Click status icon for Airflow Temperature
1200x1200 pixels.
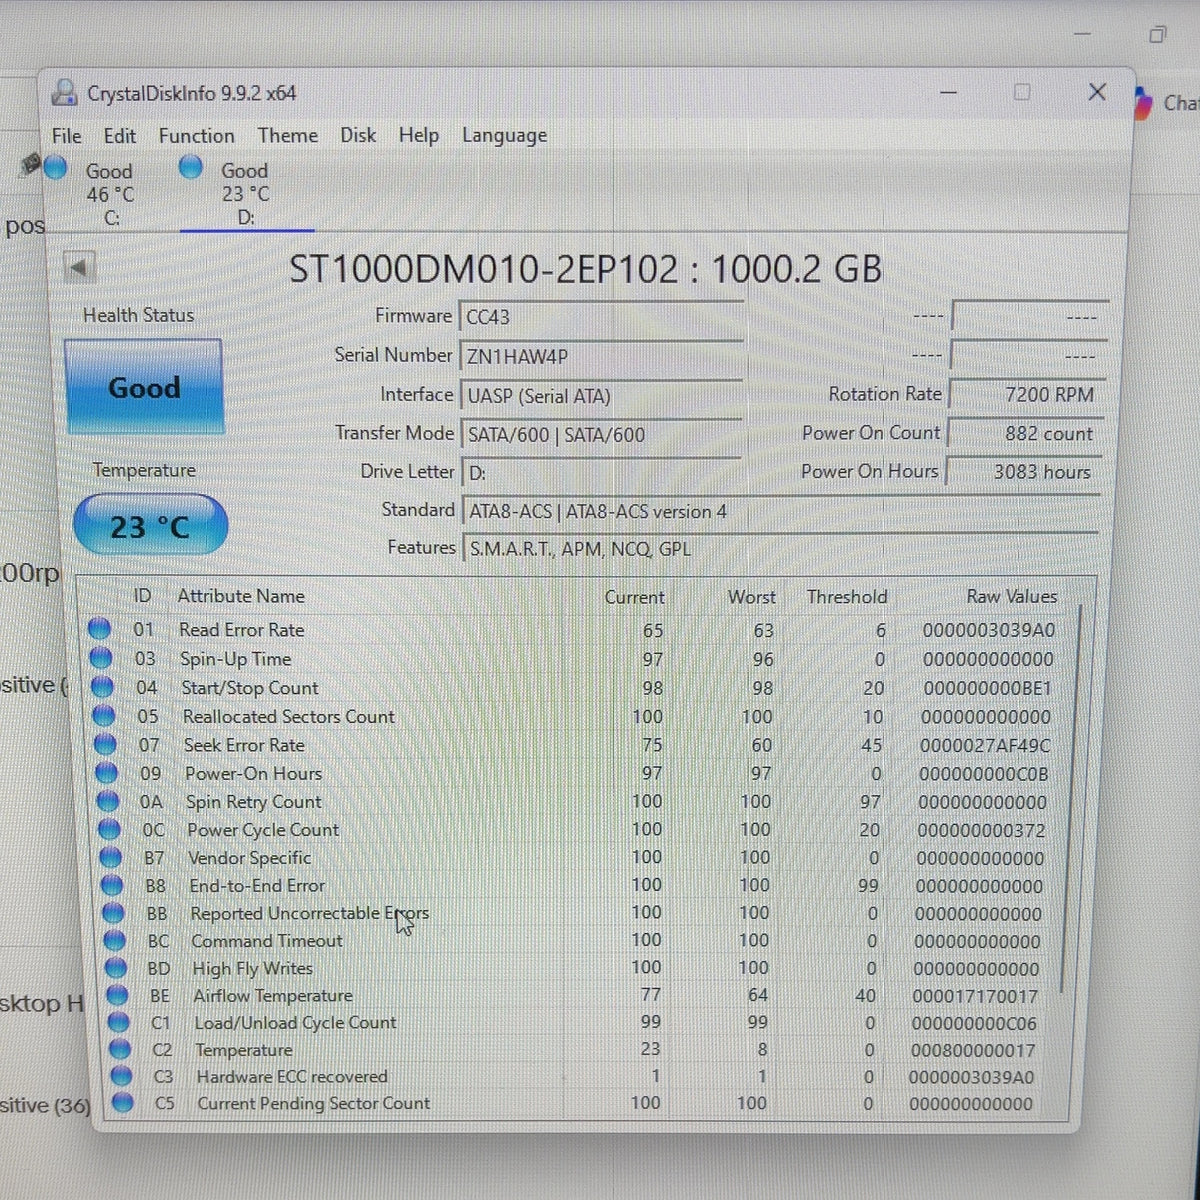coord(118,995)
